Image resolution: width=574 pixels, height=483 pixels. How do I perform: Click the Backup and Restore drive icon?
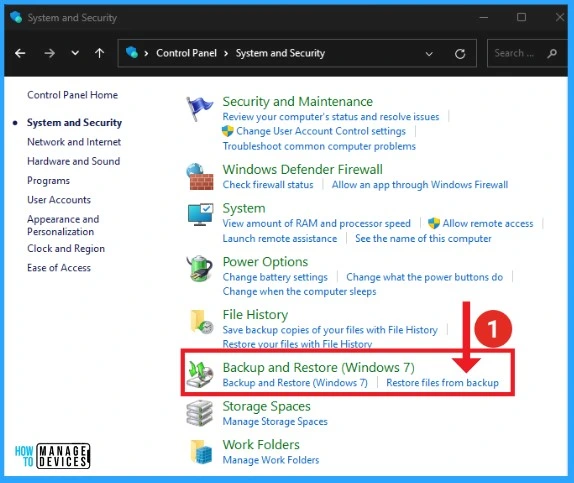(200, 374)
